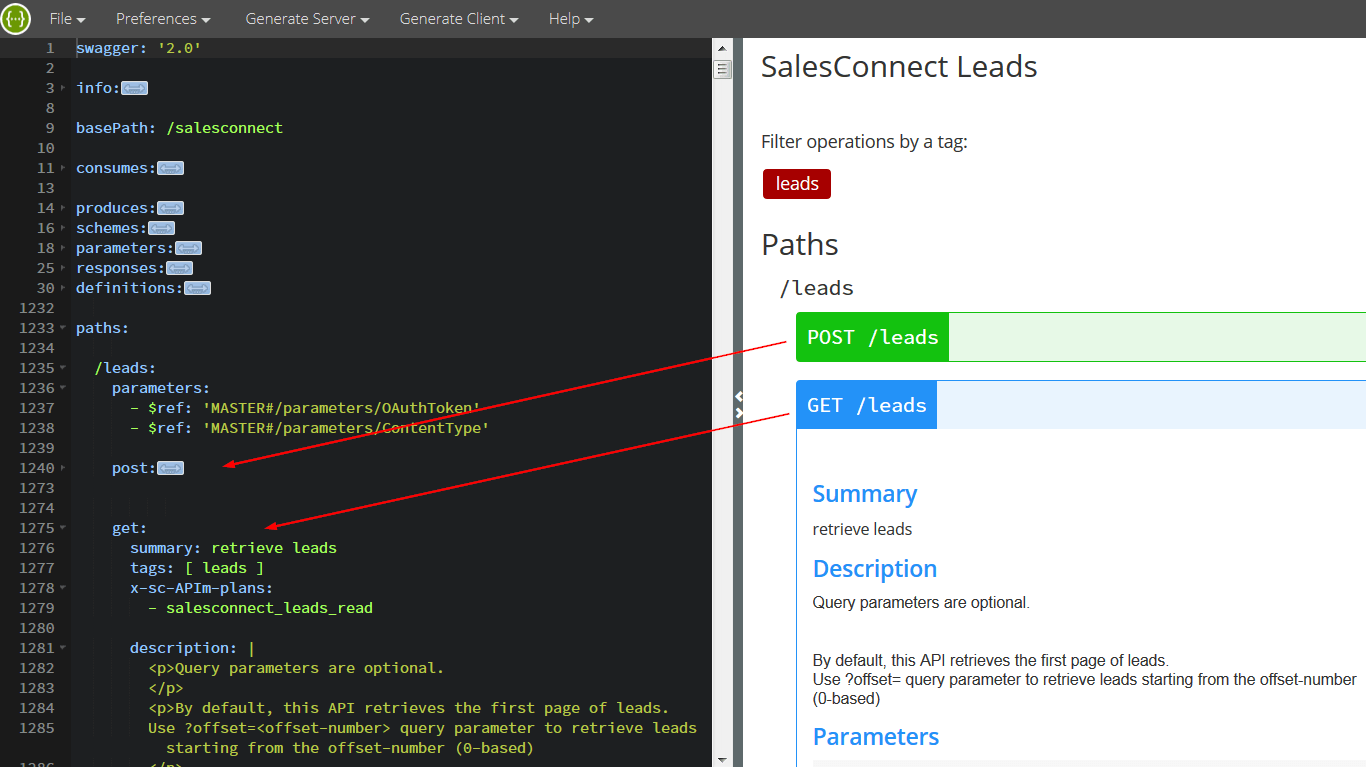Filter operations by the leads tag

point(796,183)
